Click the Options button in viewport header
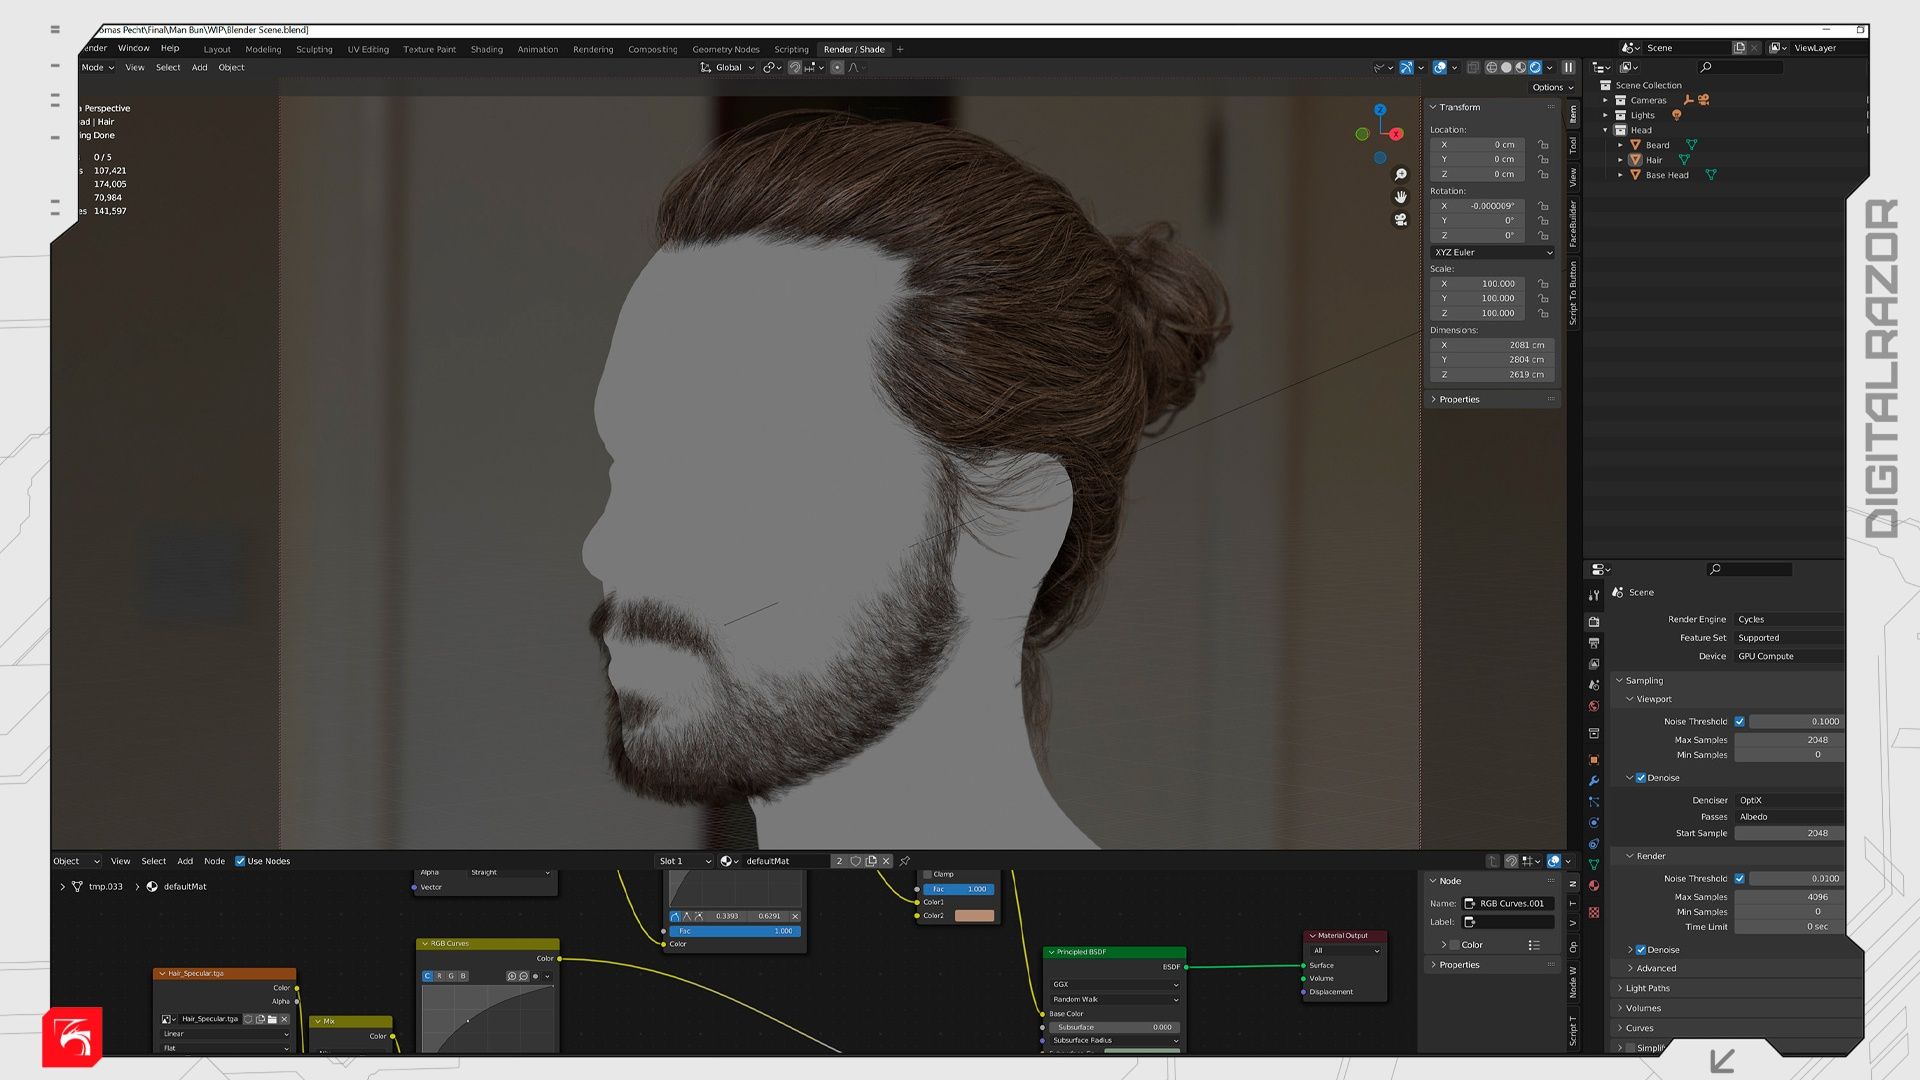1920x1080 pixels. tap(1552, 87)
